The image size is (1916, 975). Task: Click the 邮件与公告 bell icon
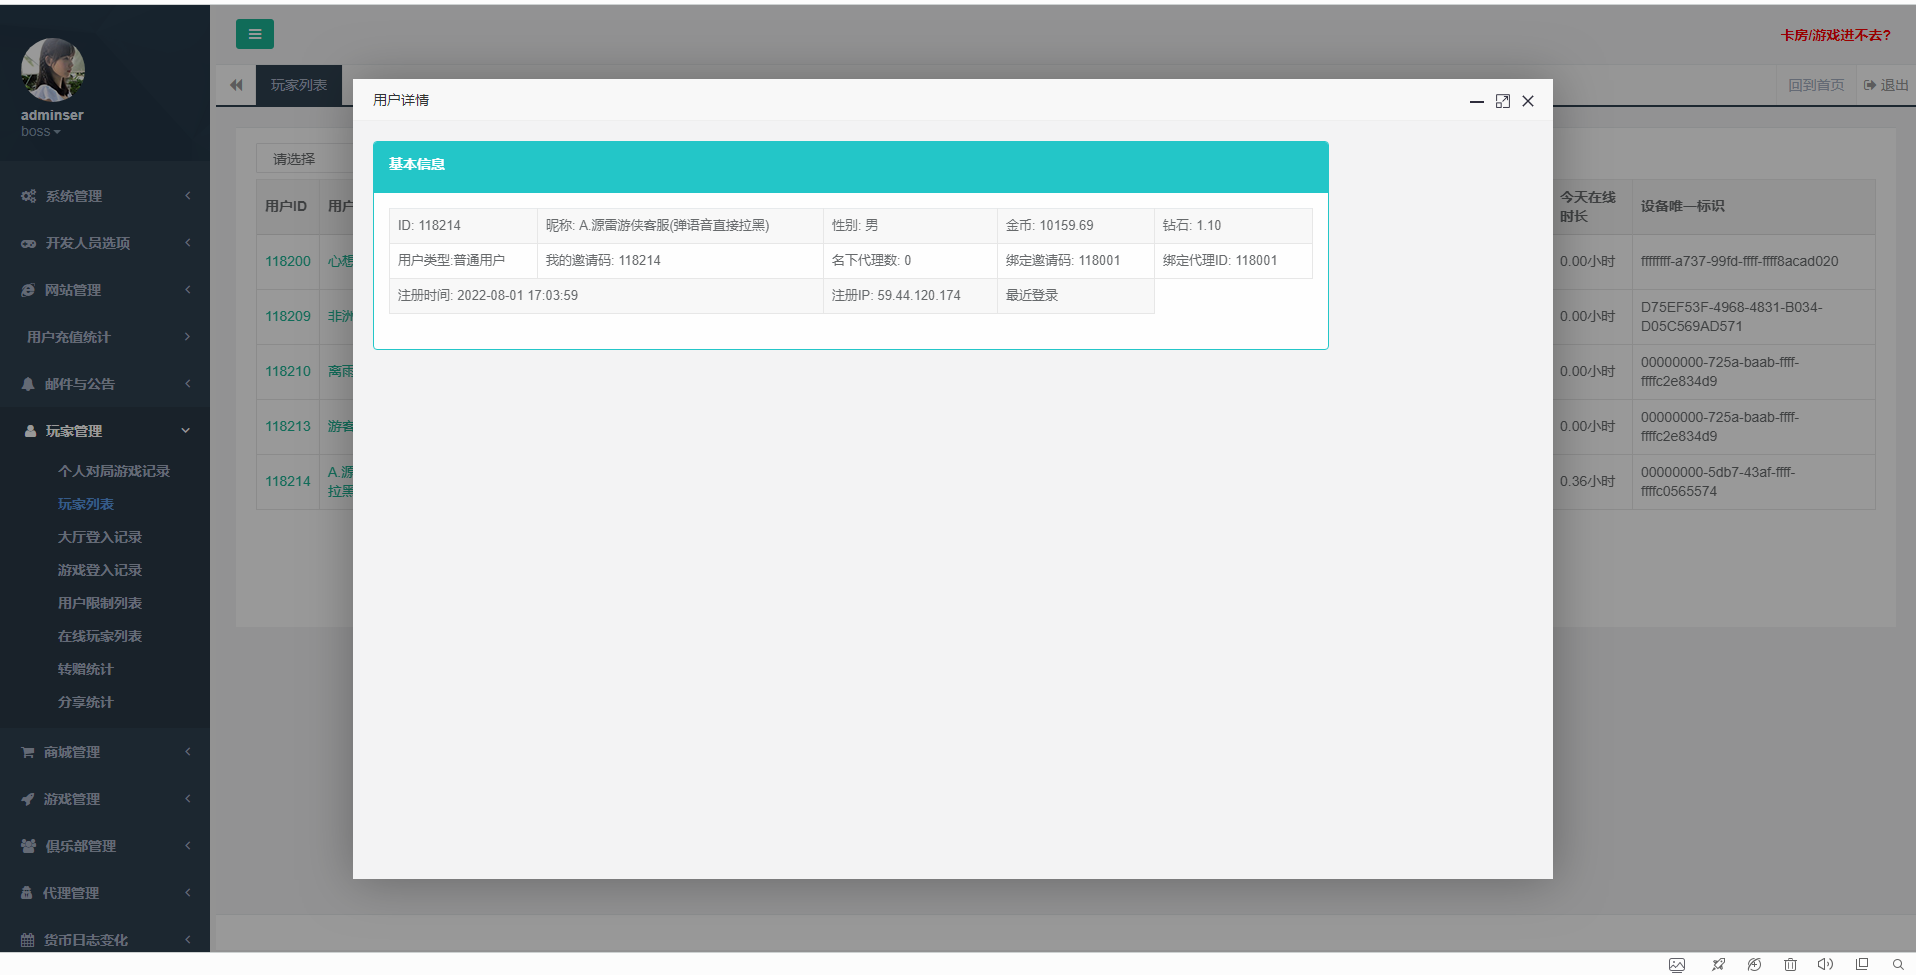[28, 384]
